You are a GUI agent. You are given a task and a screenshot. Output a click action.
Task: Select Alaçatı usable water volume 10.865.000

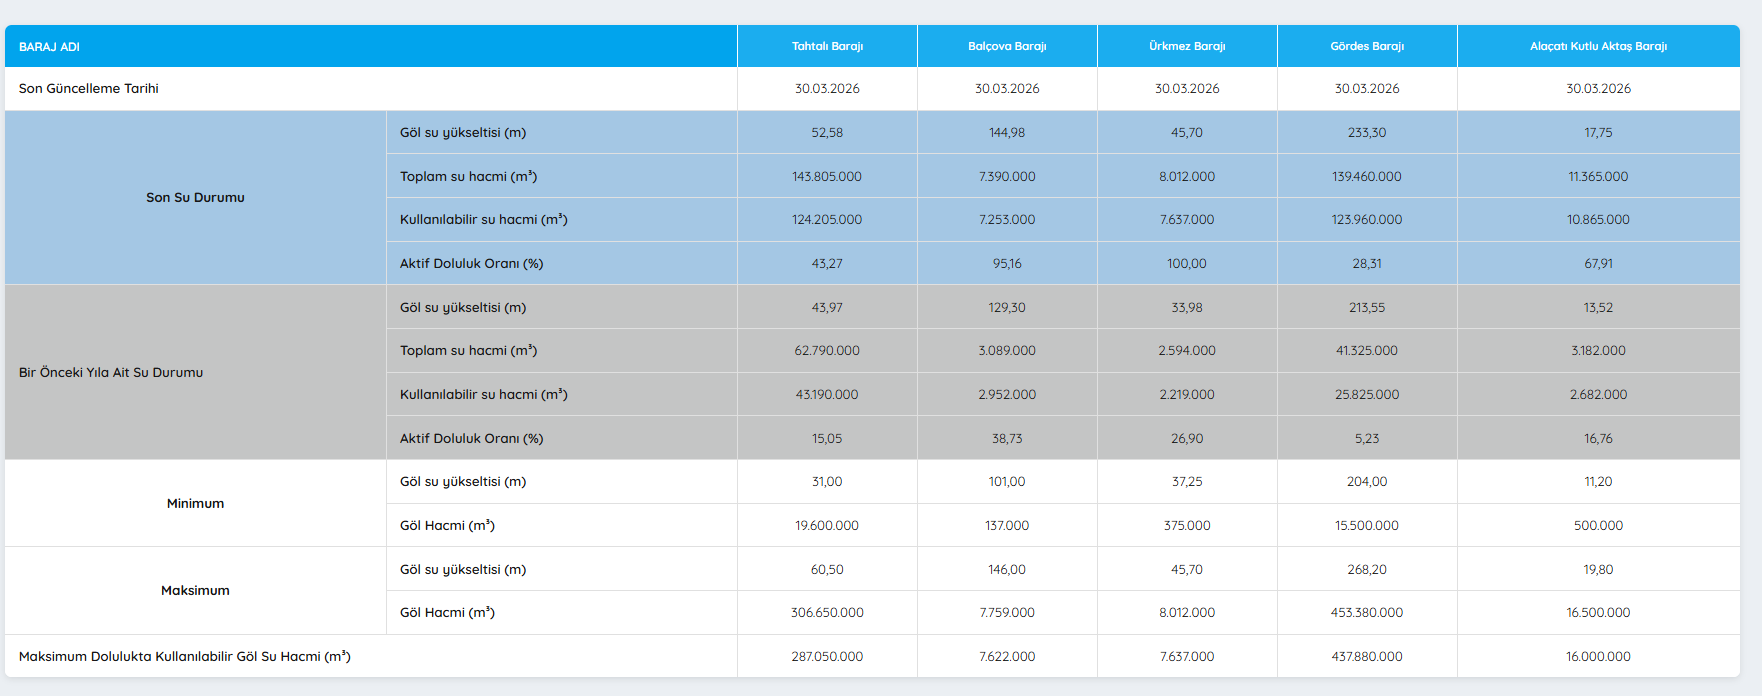1598,220
